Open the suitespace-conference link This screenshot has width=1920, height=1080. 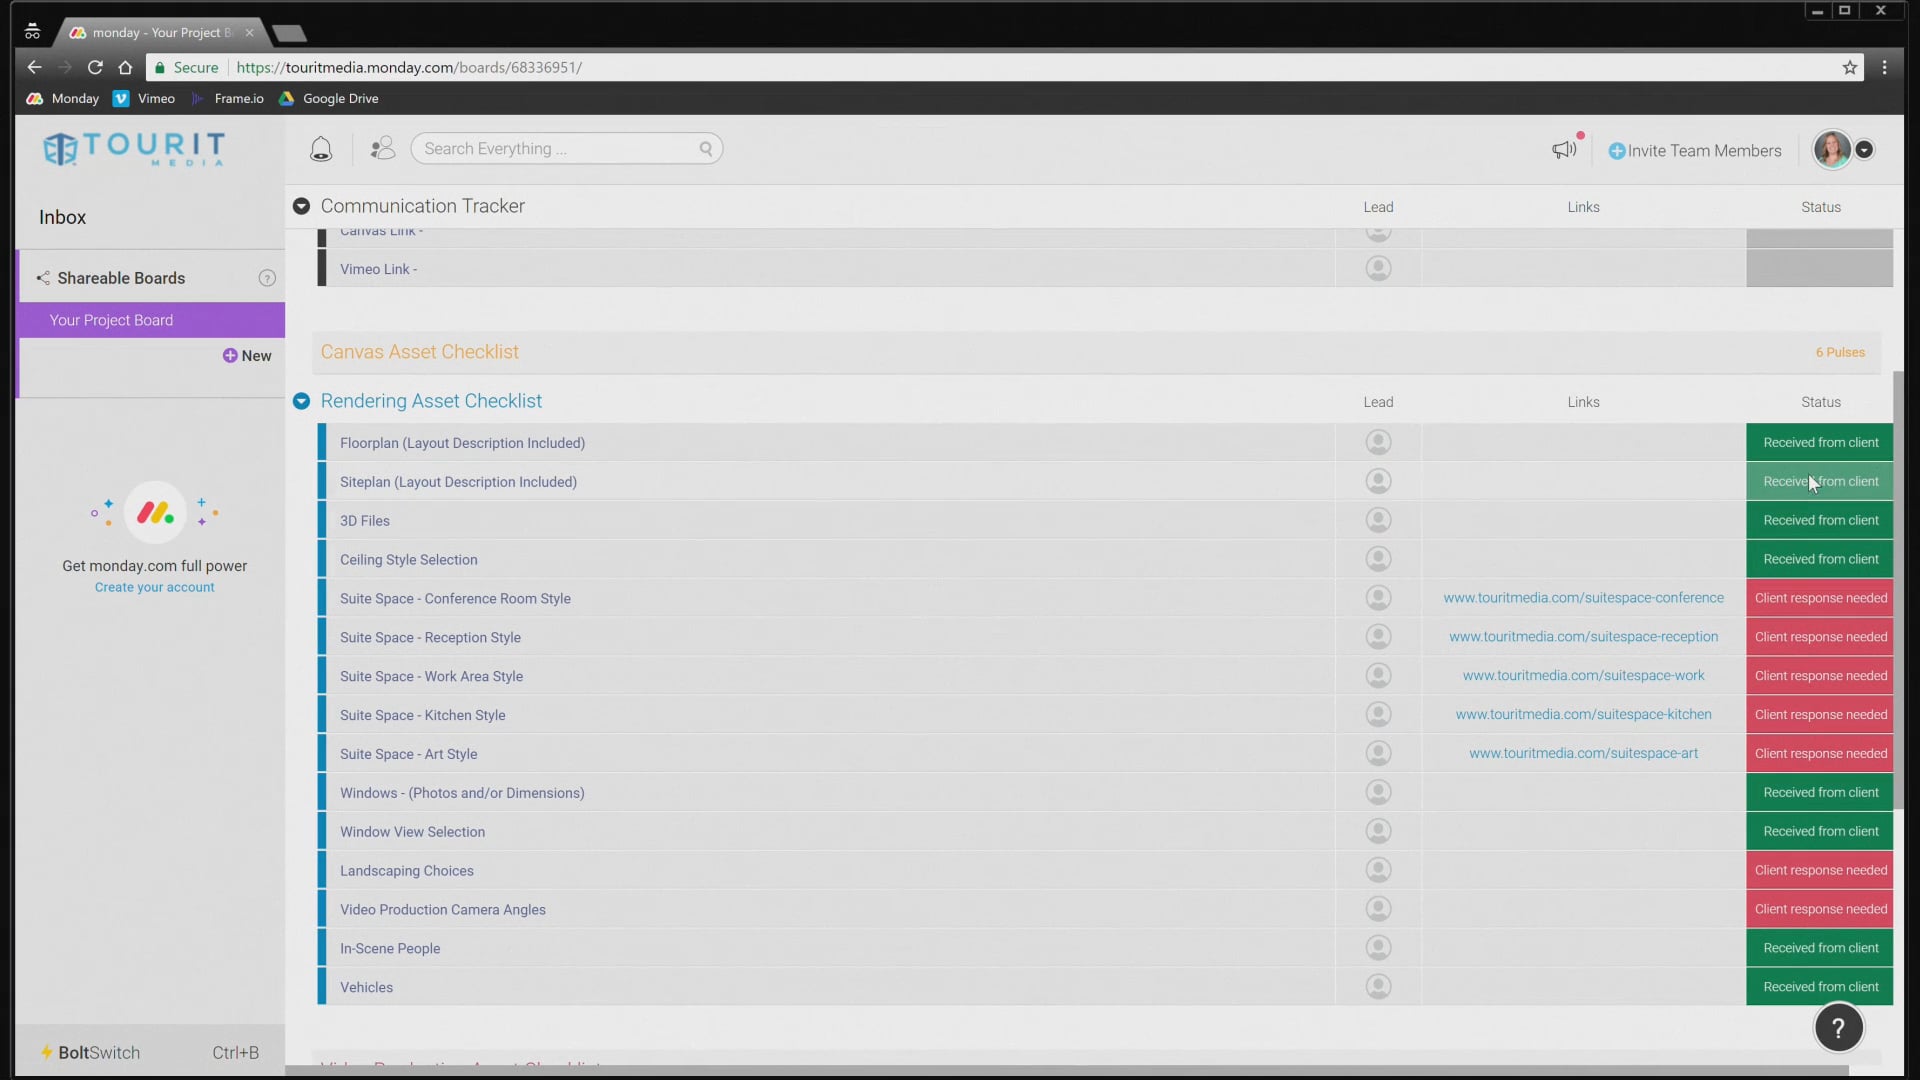tap(1583, 598)
